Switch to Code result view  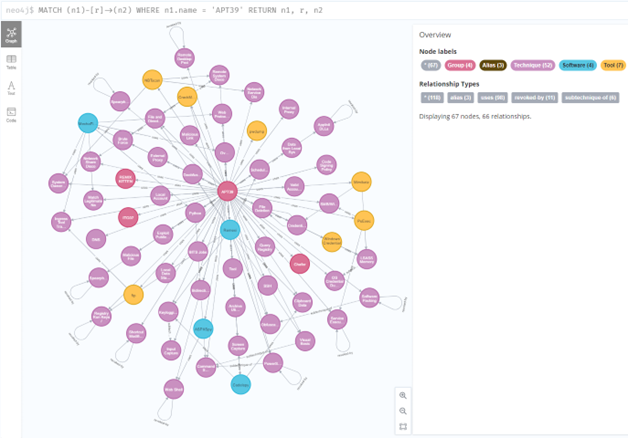tap(11, 115)
